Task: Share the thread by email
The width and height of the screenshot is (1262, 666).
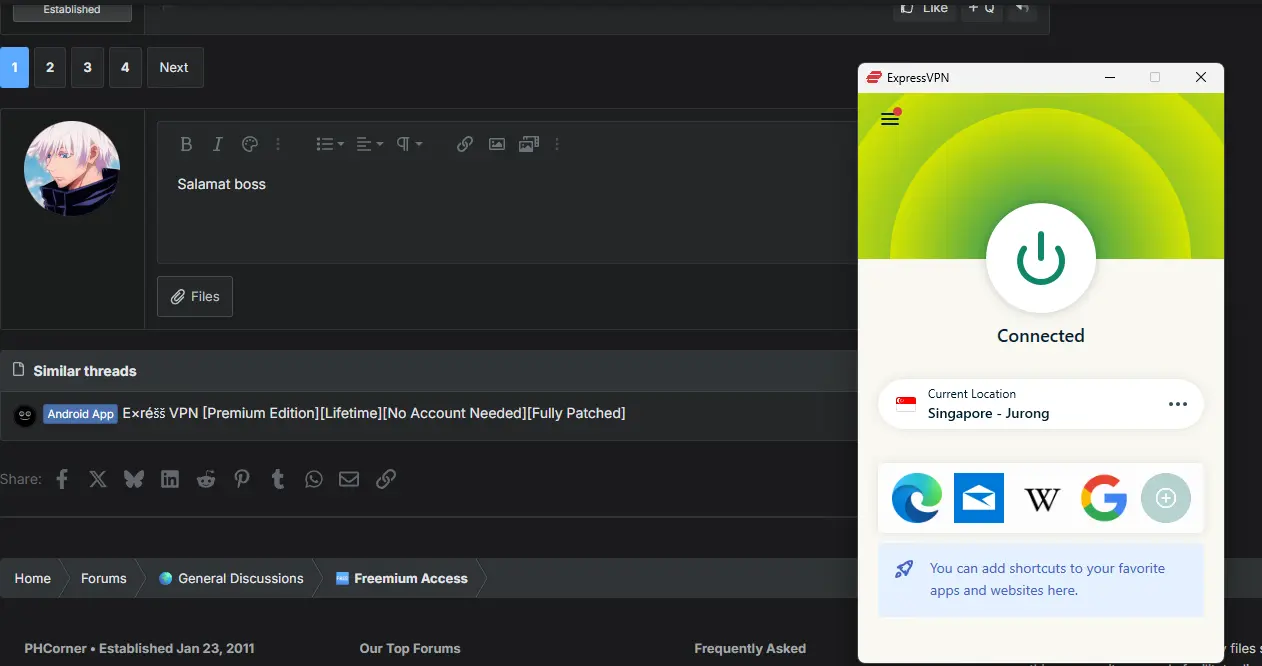Action: [349, 479]
